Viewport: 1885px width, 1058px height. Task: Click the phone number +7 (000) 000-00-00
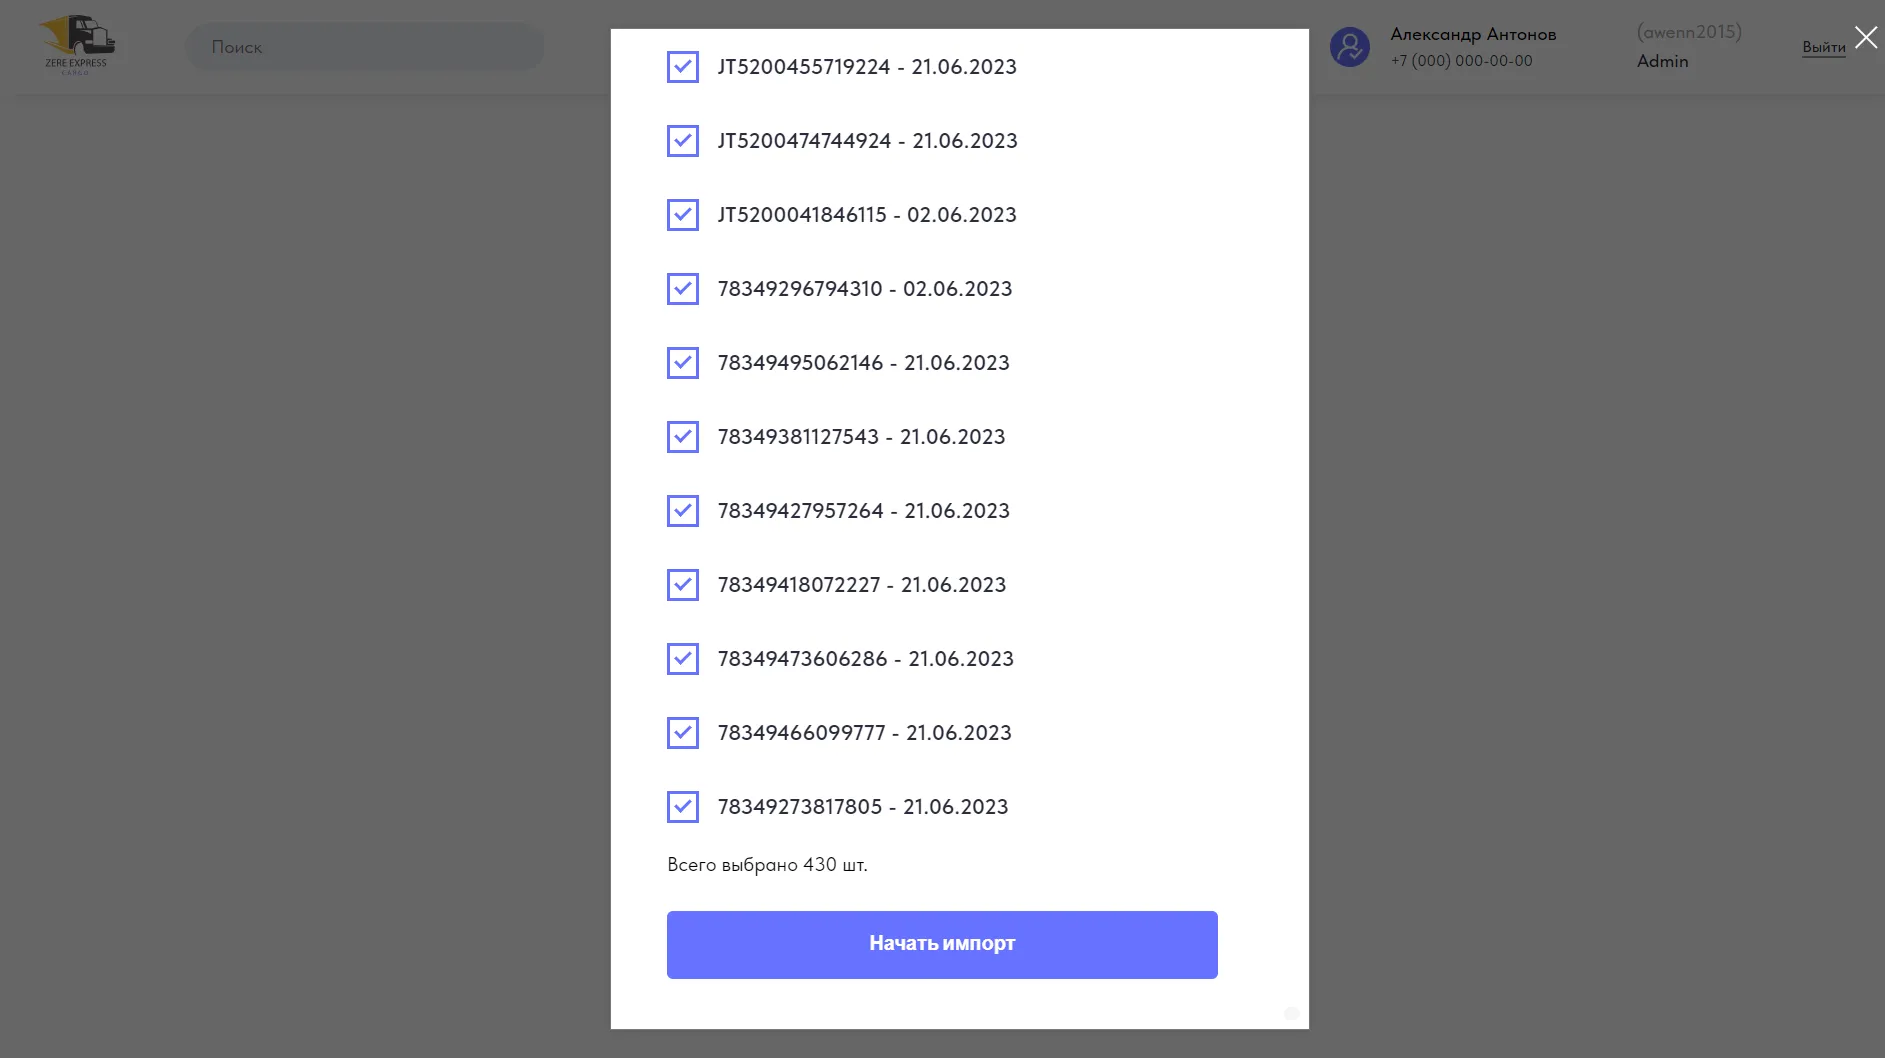point(1461,61)
